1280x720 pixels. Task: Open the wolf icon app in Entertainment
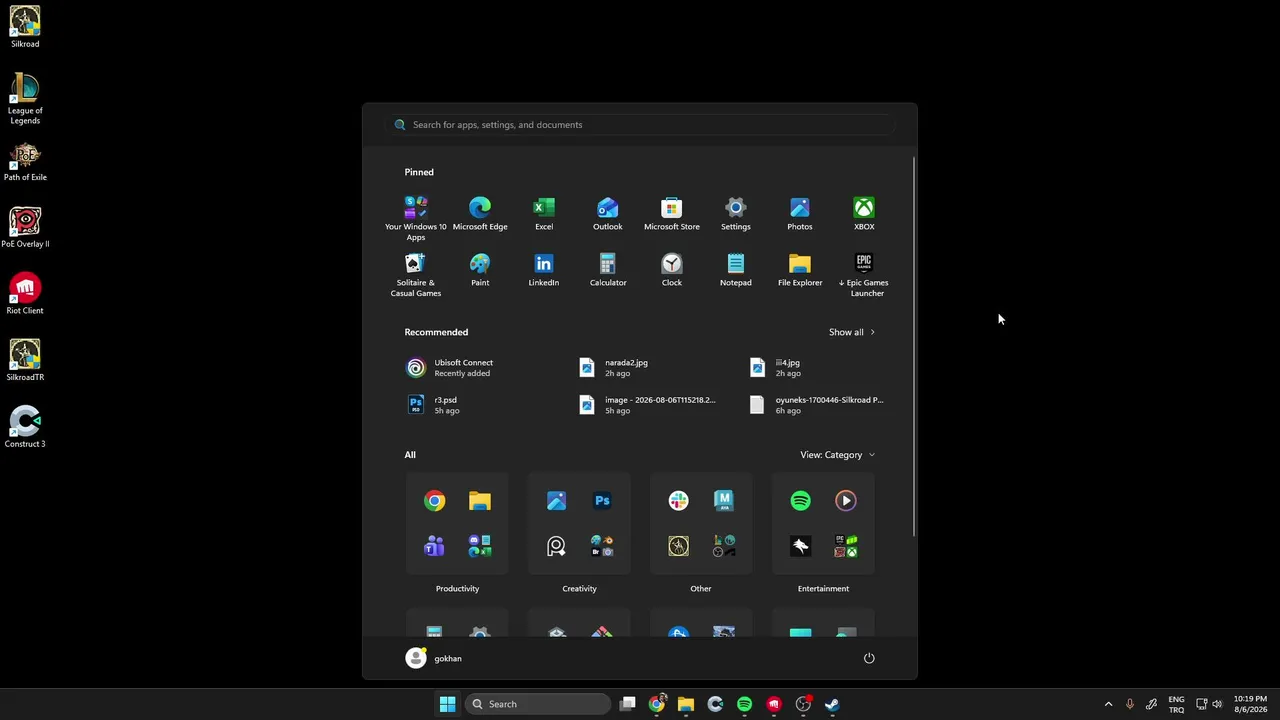[x=801, y=546]
